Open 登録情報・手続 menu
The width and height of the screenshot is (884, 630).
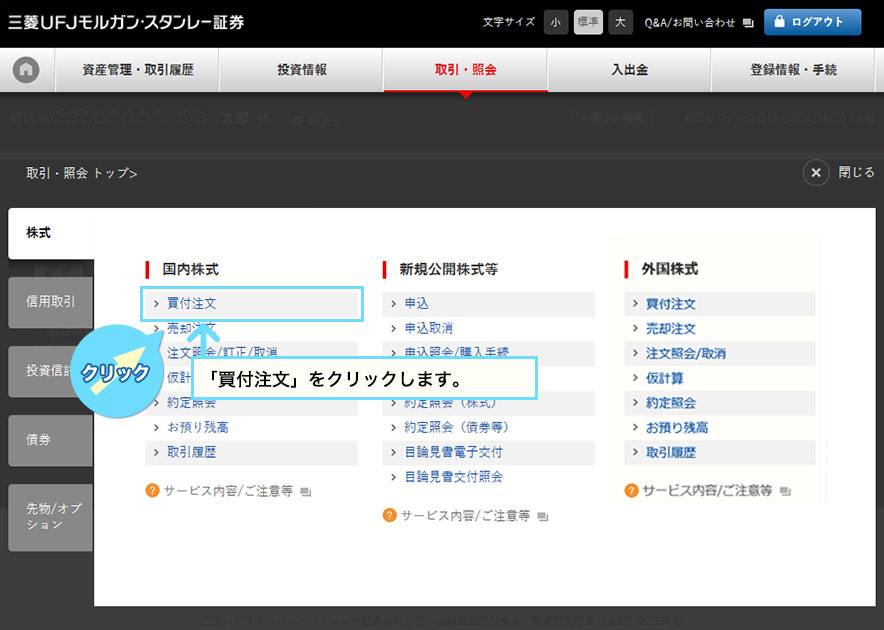click(x=793, y=70)
